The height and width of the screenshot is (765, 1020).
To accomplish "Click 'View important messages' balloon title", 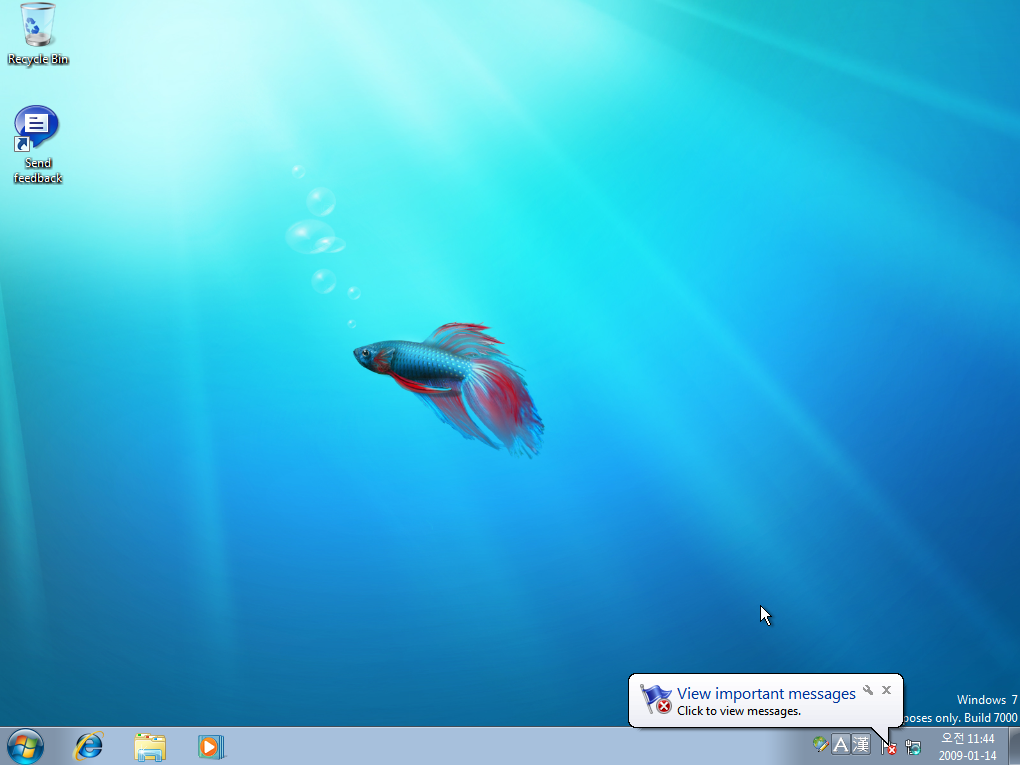I will [766, 693].
